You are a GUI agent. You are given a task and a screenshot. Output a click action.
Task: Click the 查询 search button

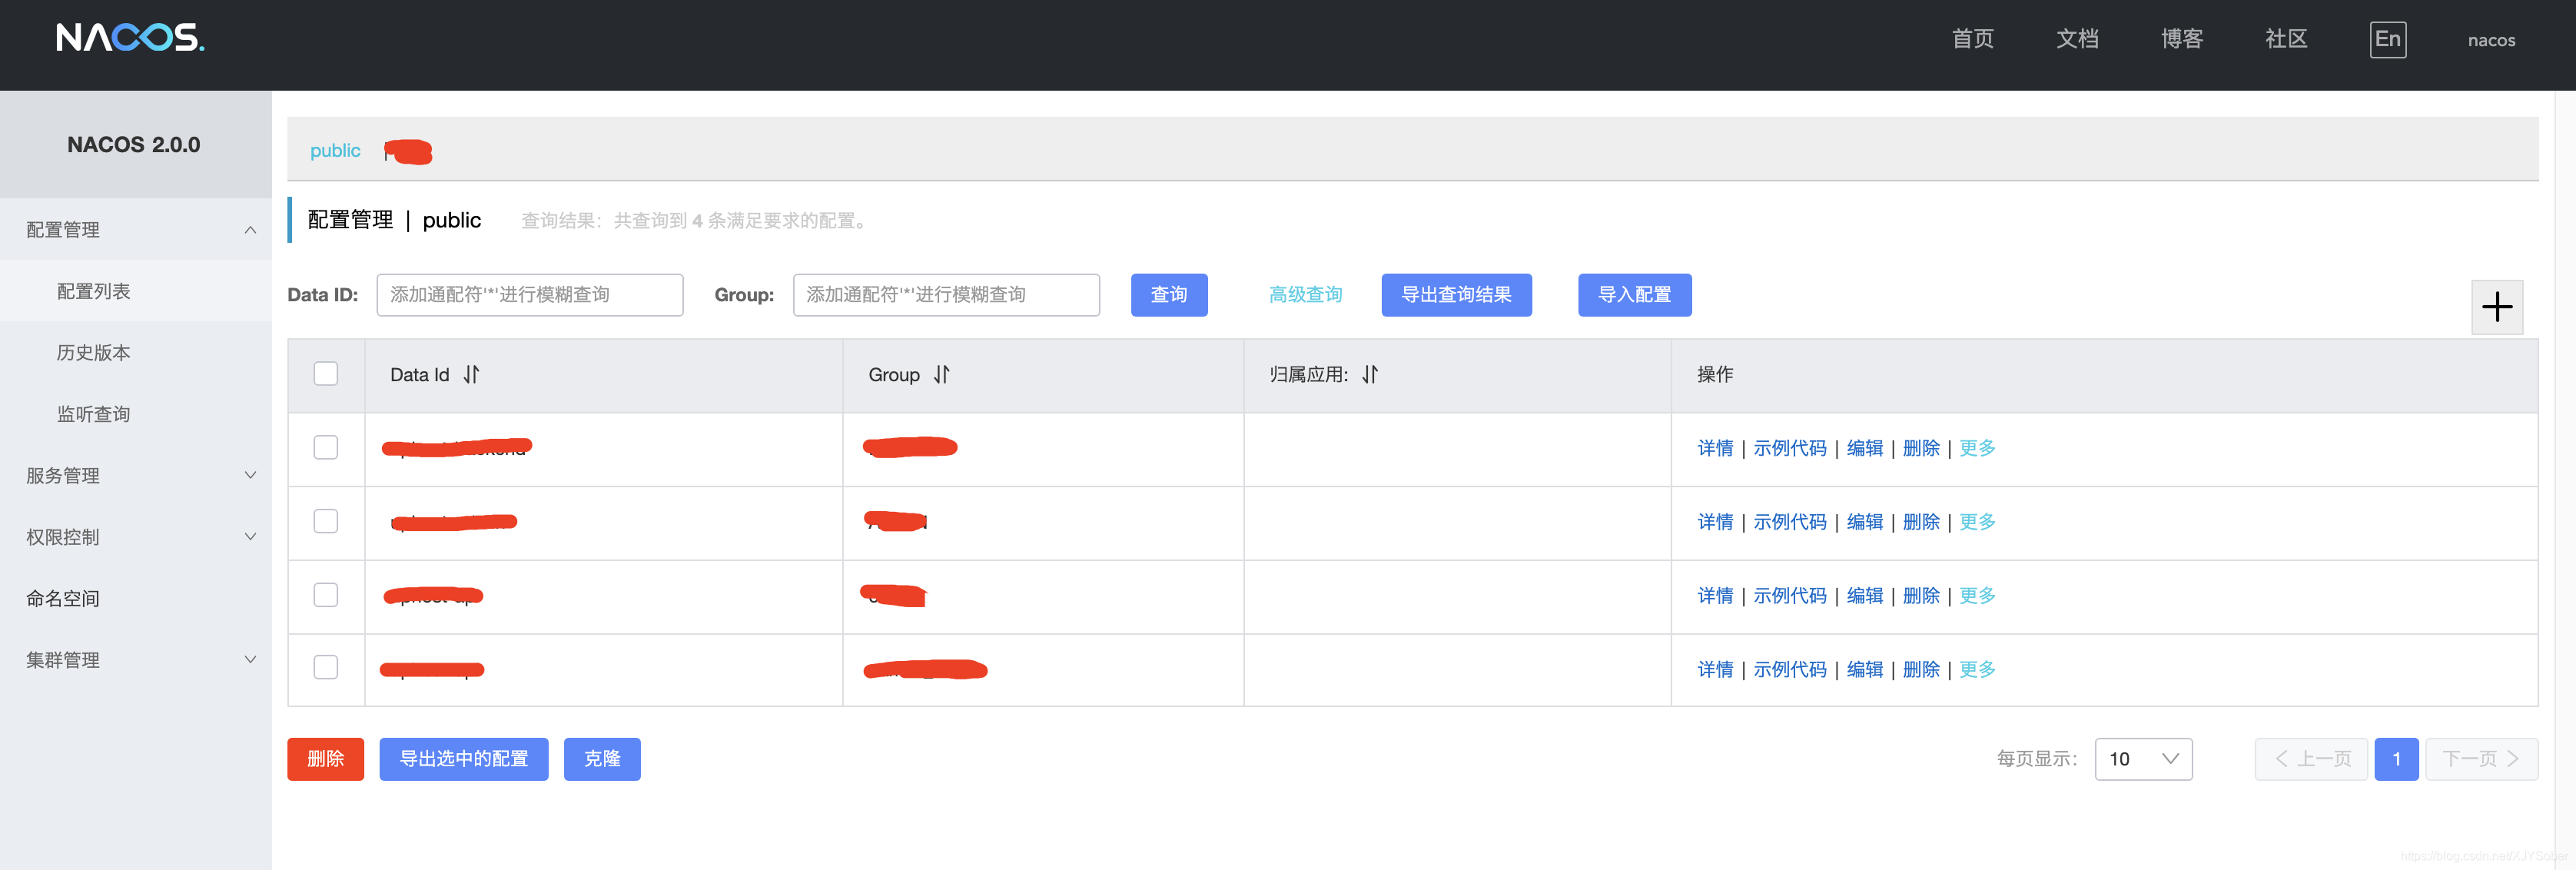point(1169,295)
